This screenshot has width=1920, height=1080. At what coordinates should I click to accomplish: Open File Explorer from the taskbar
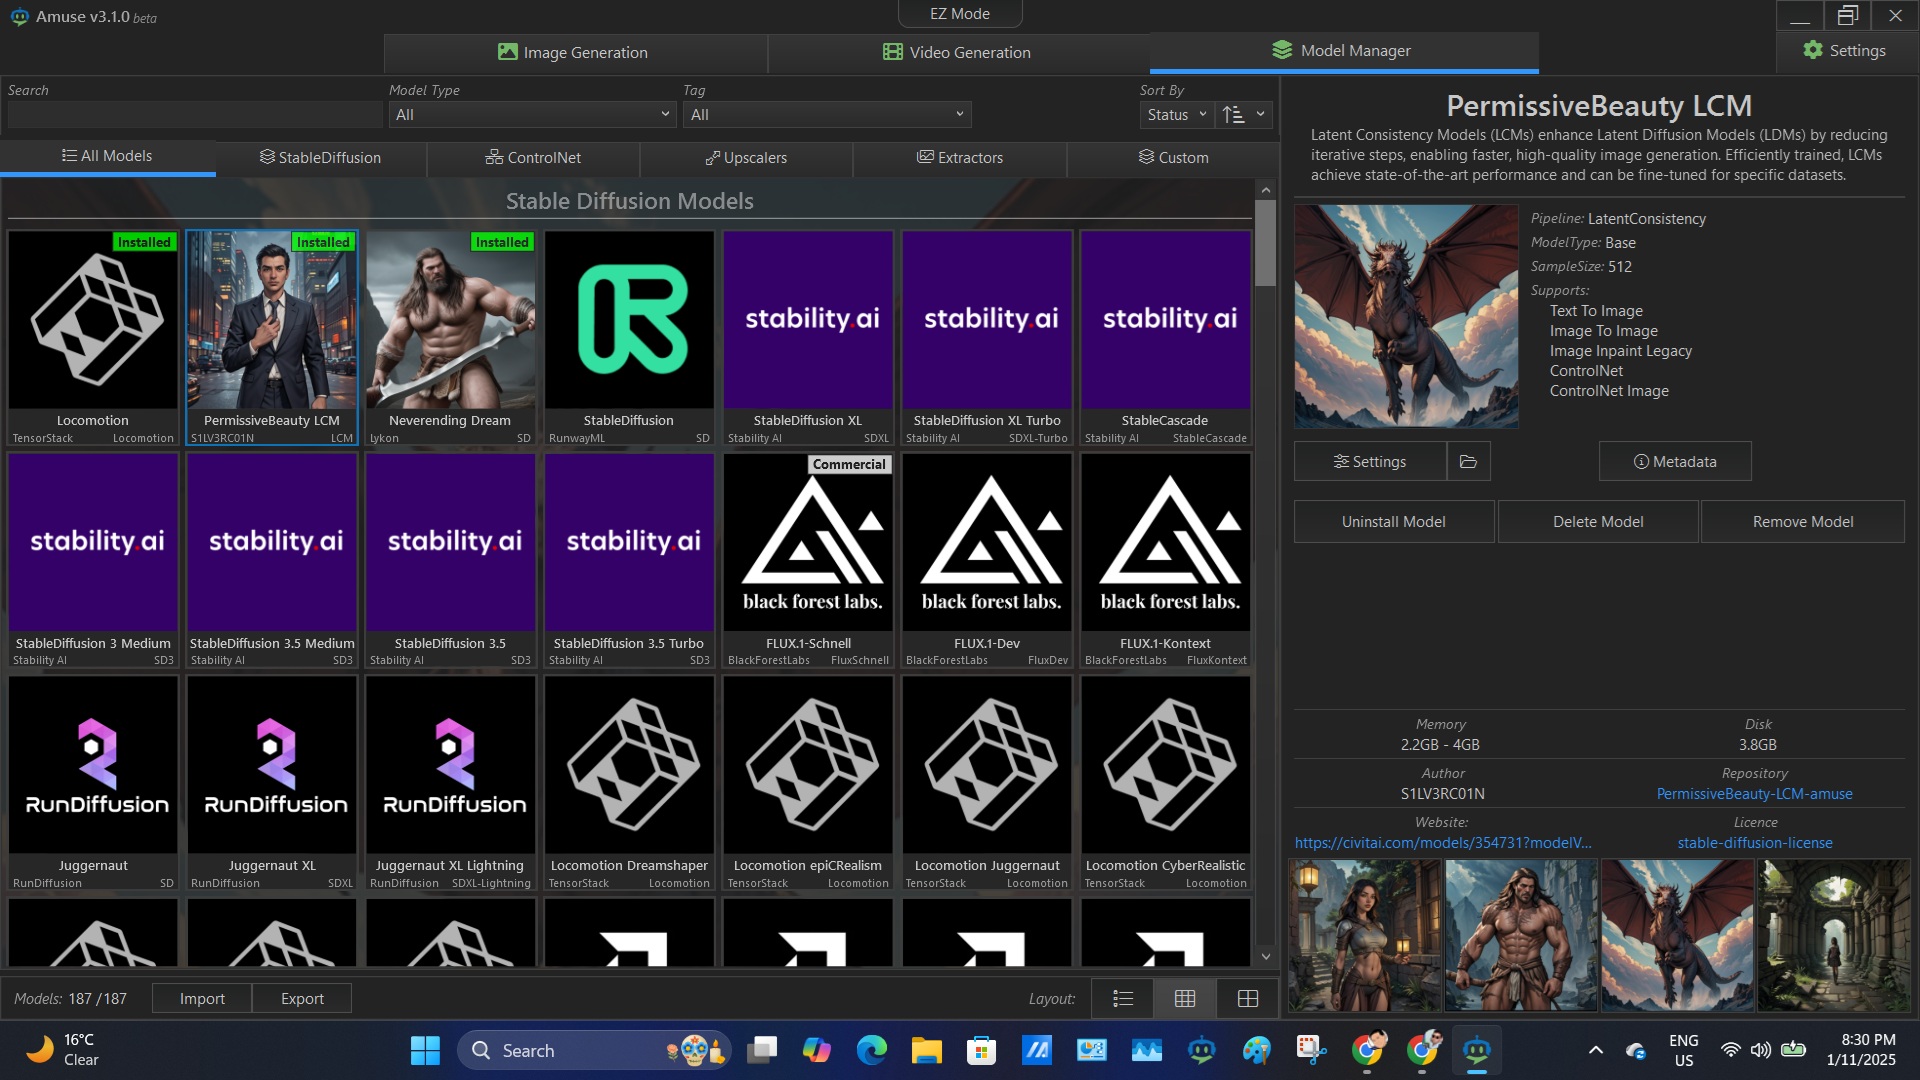(x=926, y=1050)
